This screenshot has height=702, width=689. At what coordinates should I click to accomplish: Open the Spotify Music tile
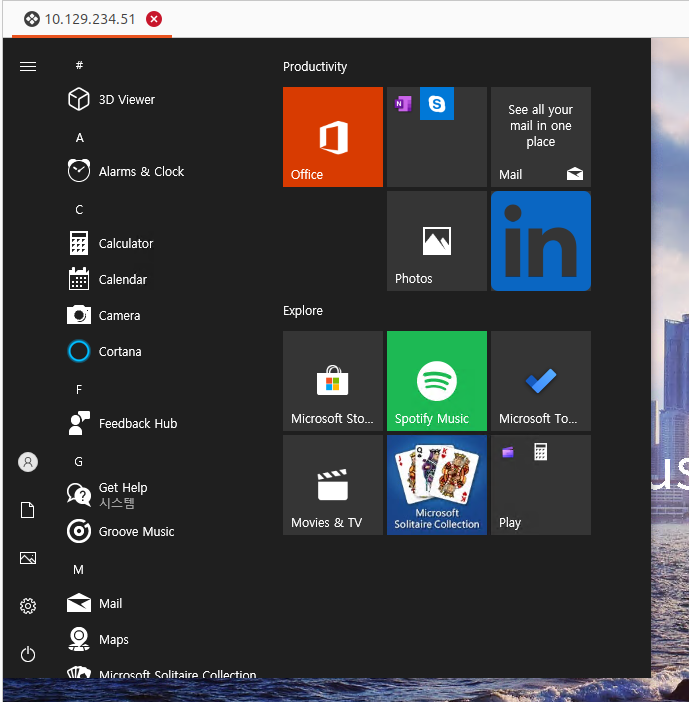437,381
